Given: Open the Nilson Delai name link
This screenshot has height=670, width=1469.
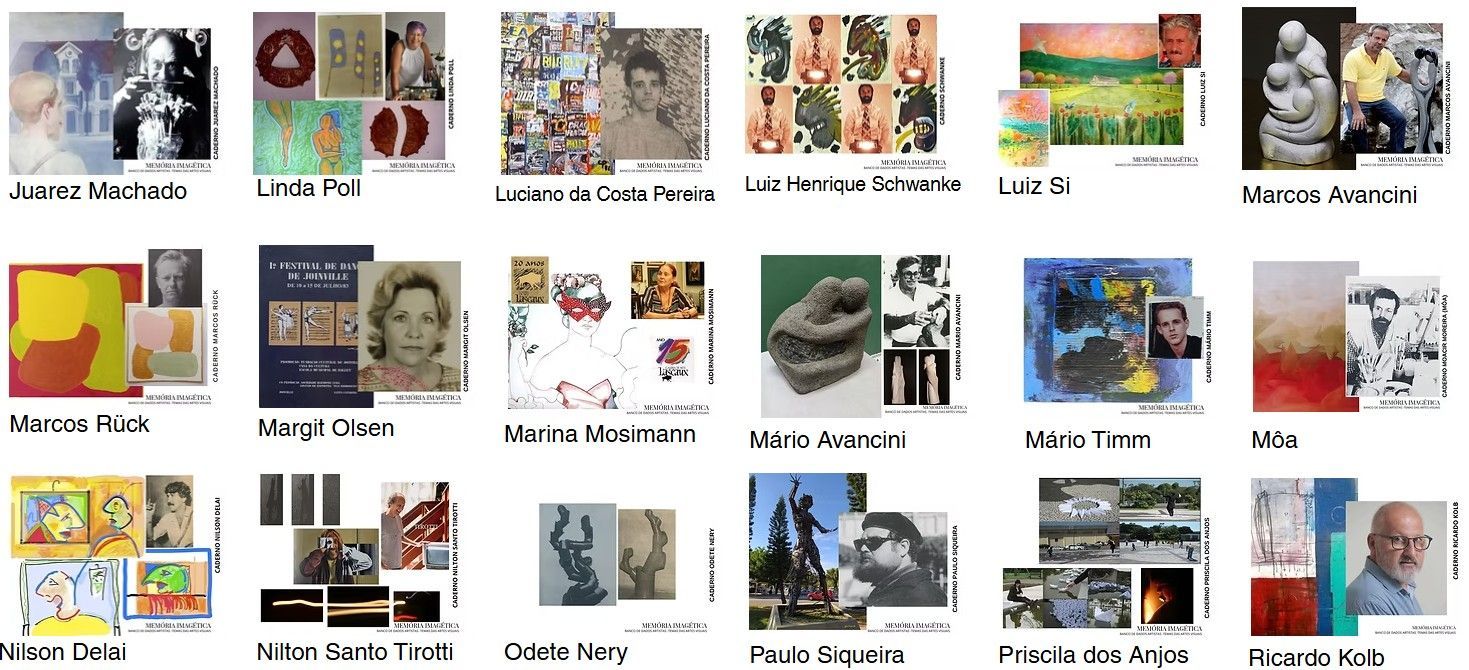Looking at the screenshot, I should click(62, 653).
